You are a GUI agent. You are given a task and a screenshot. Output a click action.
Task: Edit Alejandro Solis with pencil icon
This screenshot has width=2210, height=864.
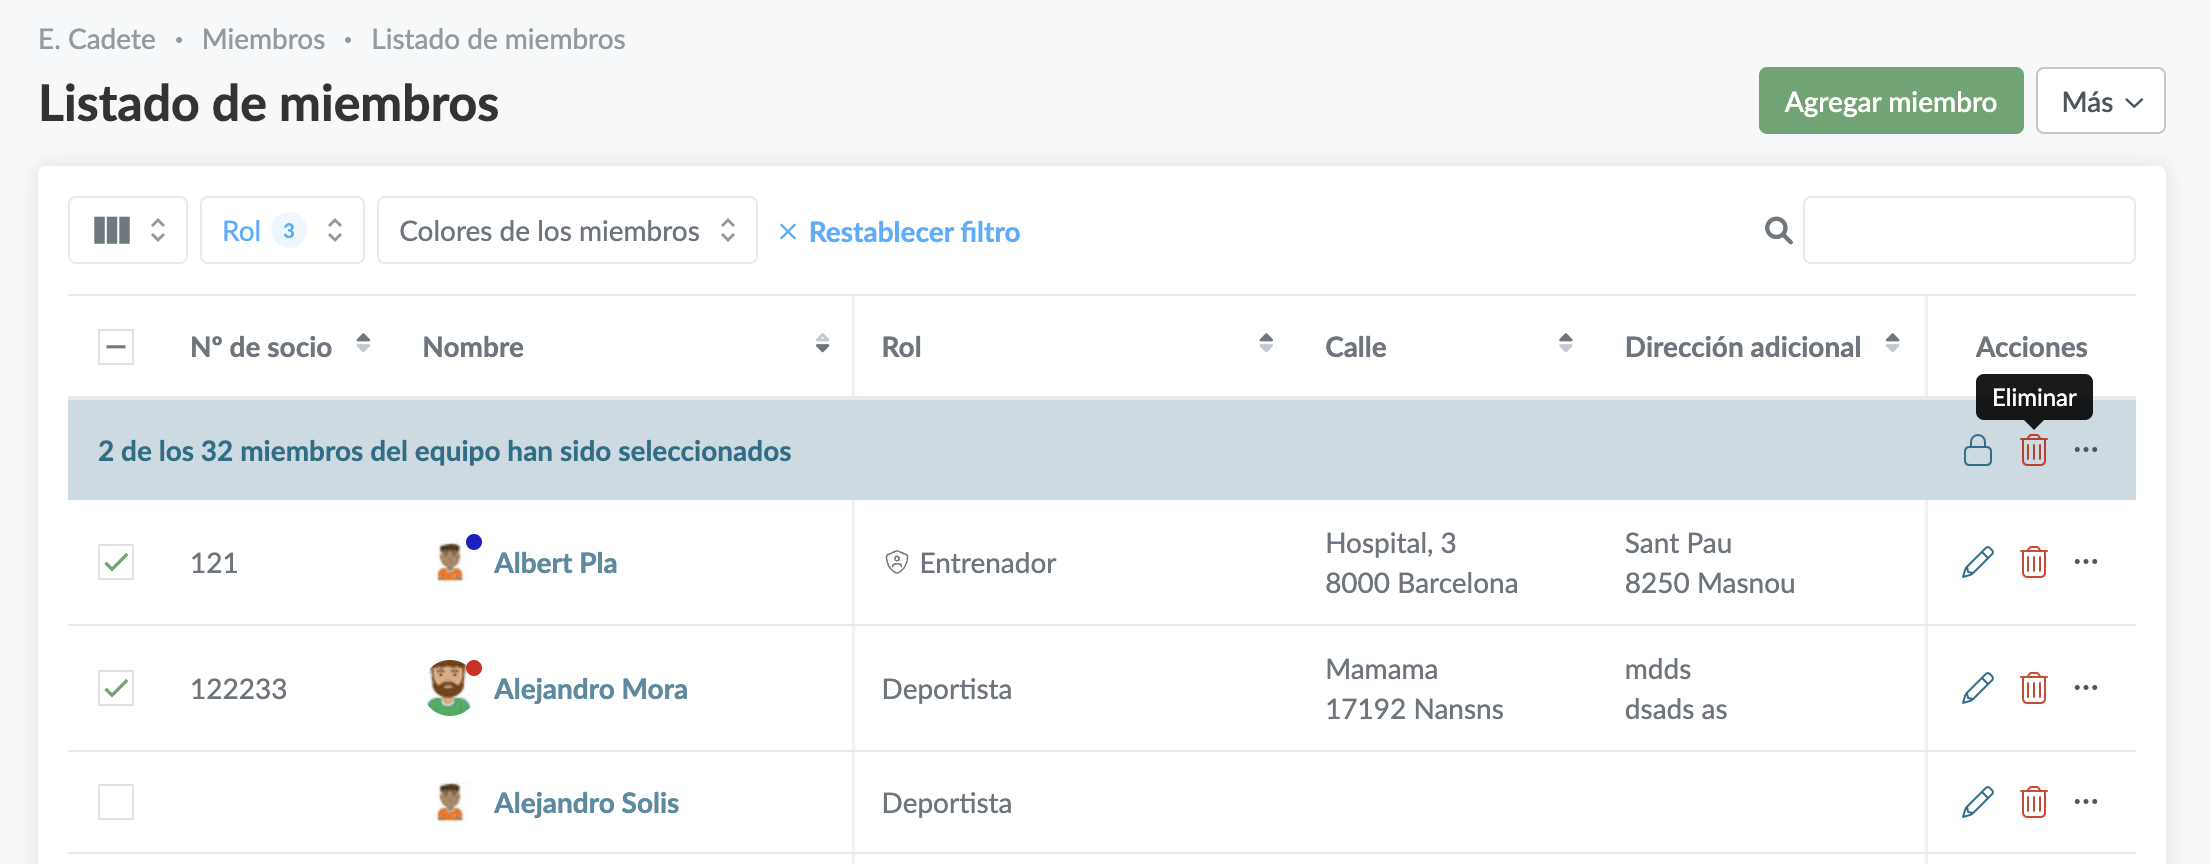point(1977,802)
